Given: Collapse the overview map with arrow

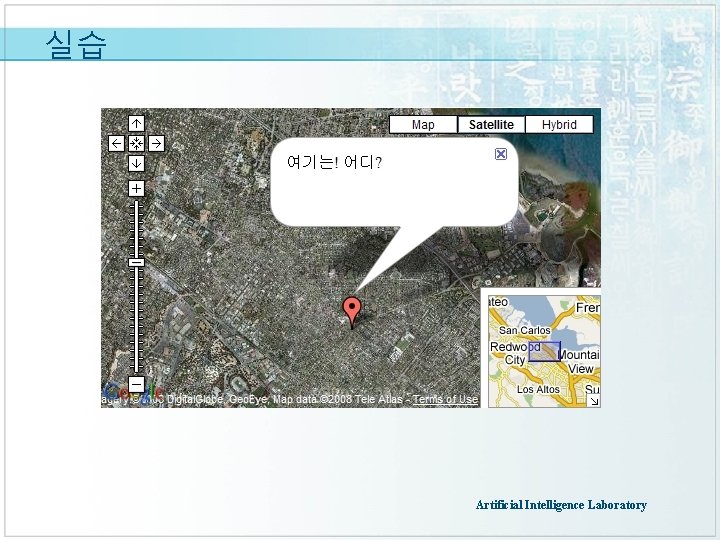Looking at the screenshot, I should click(x=594, y=401).
